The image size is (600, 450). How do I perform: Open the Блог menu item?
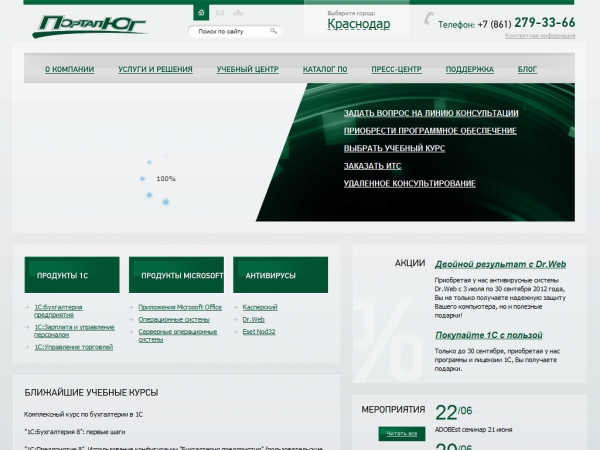point(527,70)
